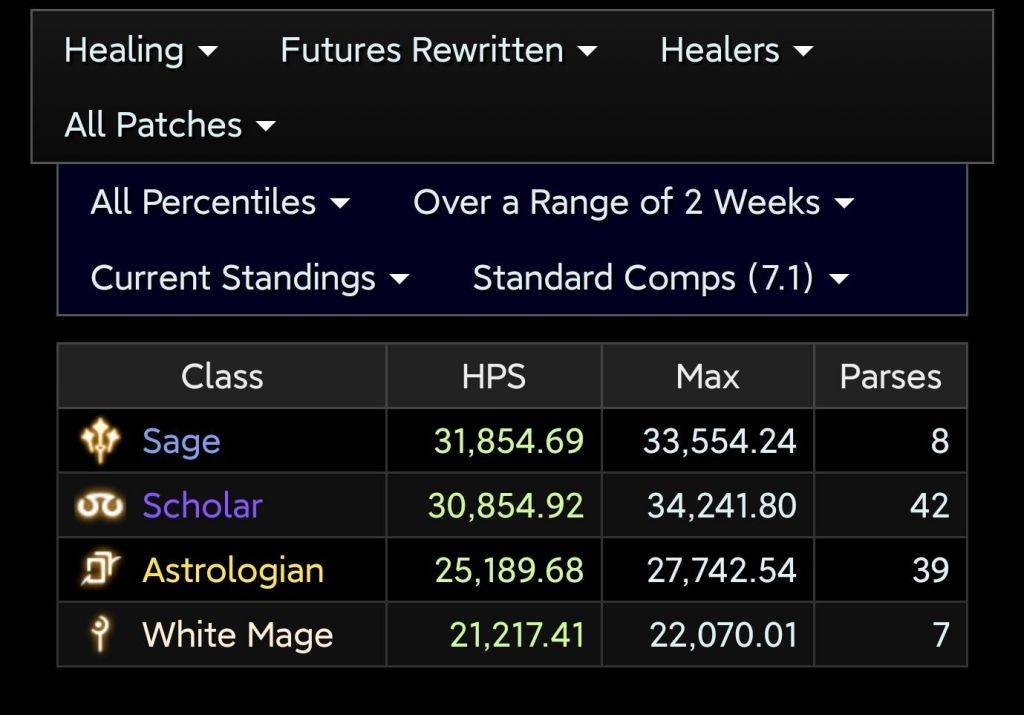Sort by the Class column header
Viewport: 1024px width, 715px height.
222,376
